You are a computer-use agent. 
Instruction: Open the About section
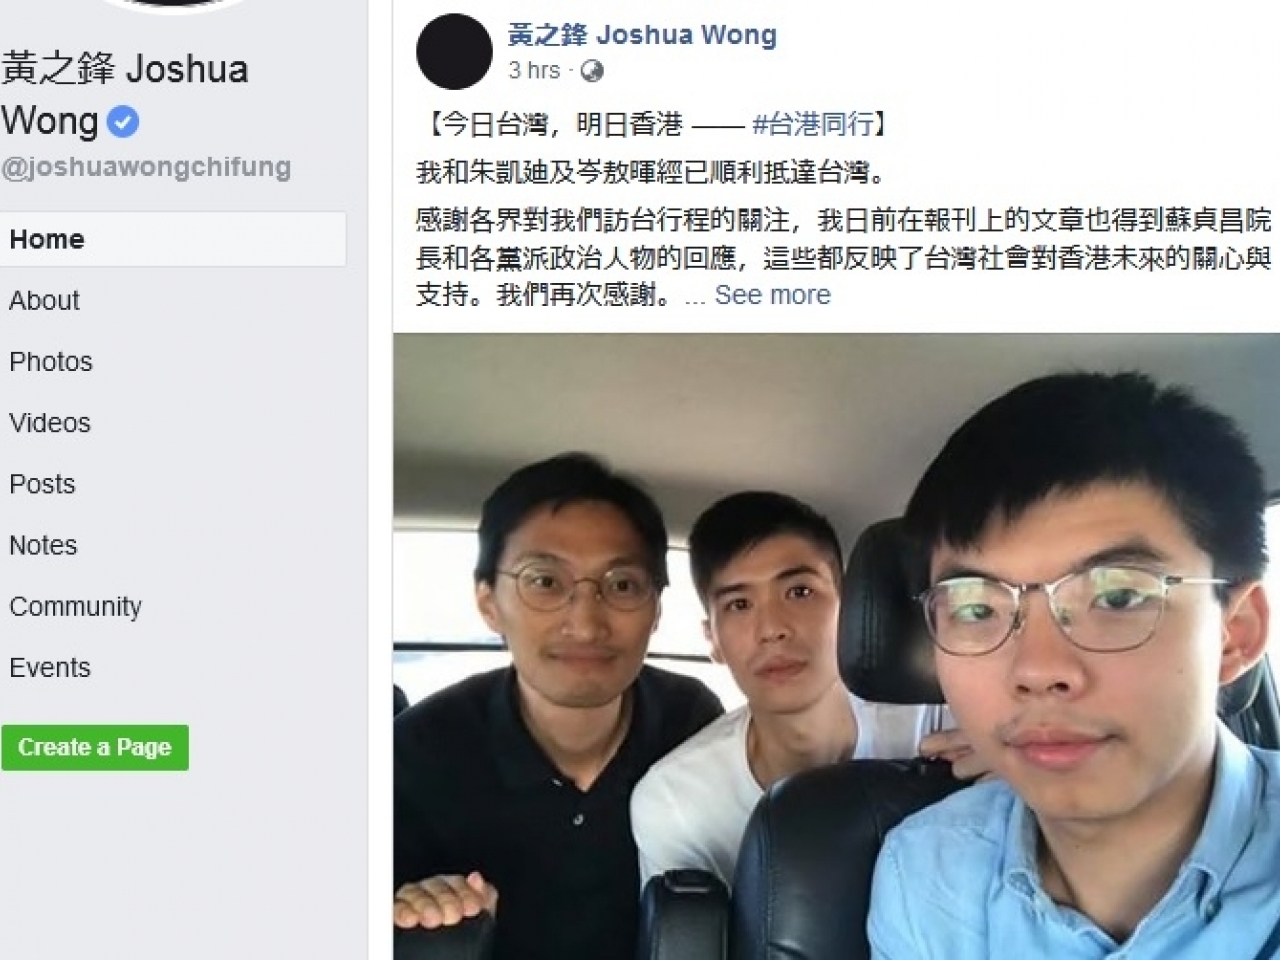point(44,300)
